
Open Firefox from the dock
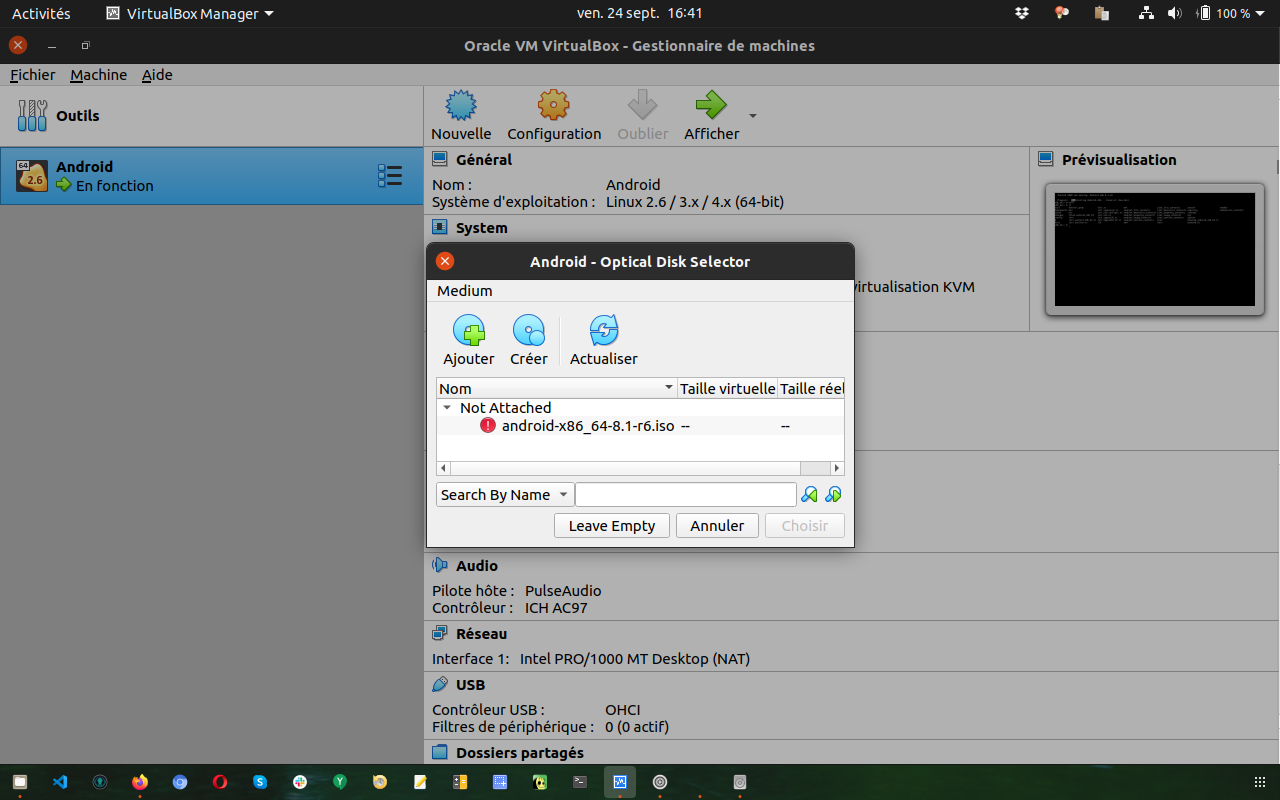[140, 782]
